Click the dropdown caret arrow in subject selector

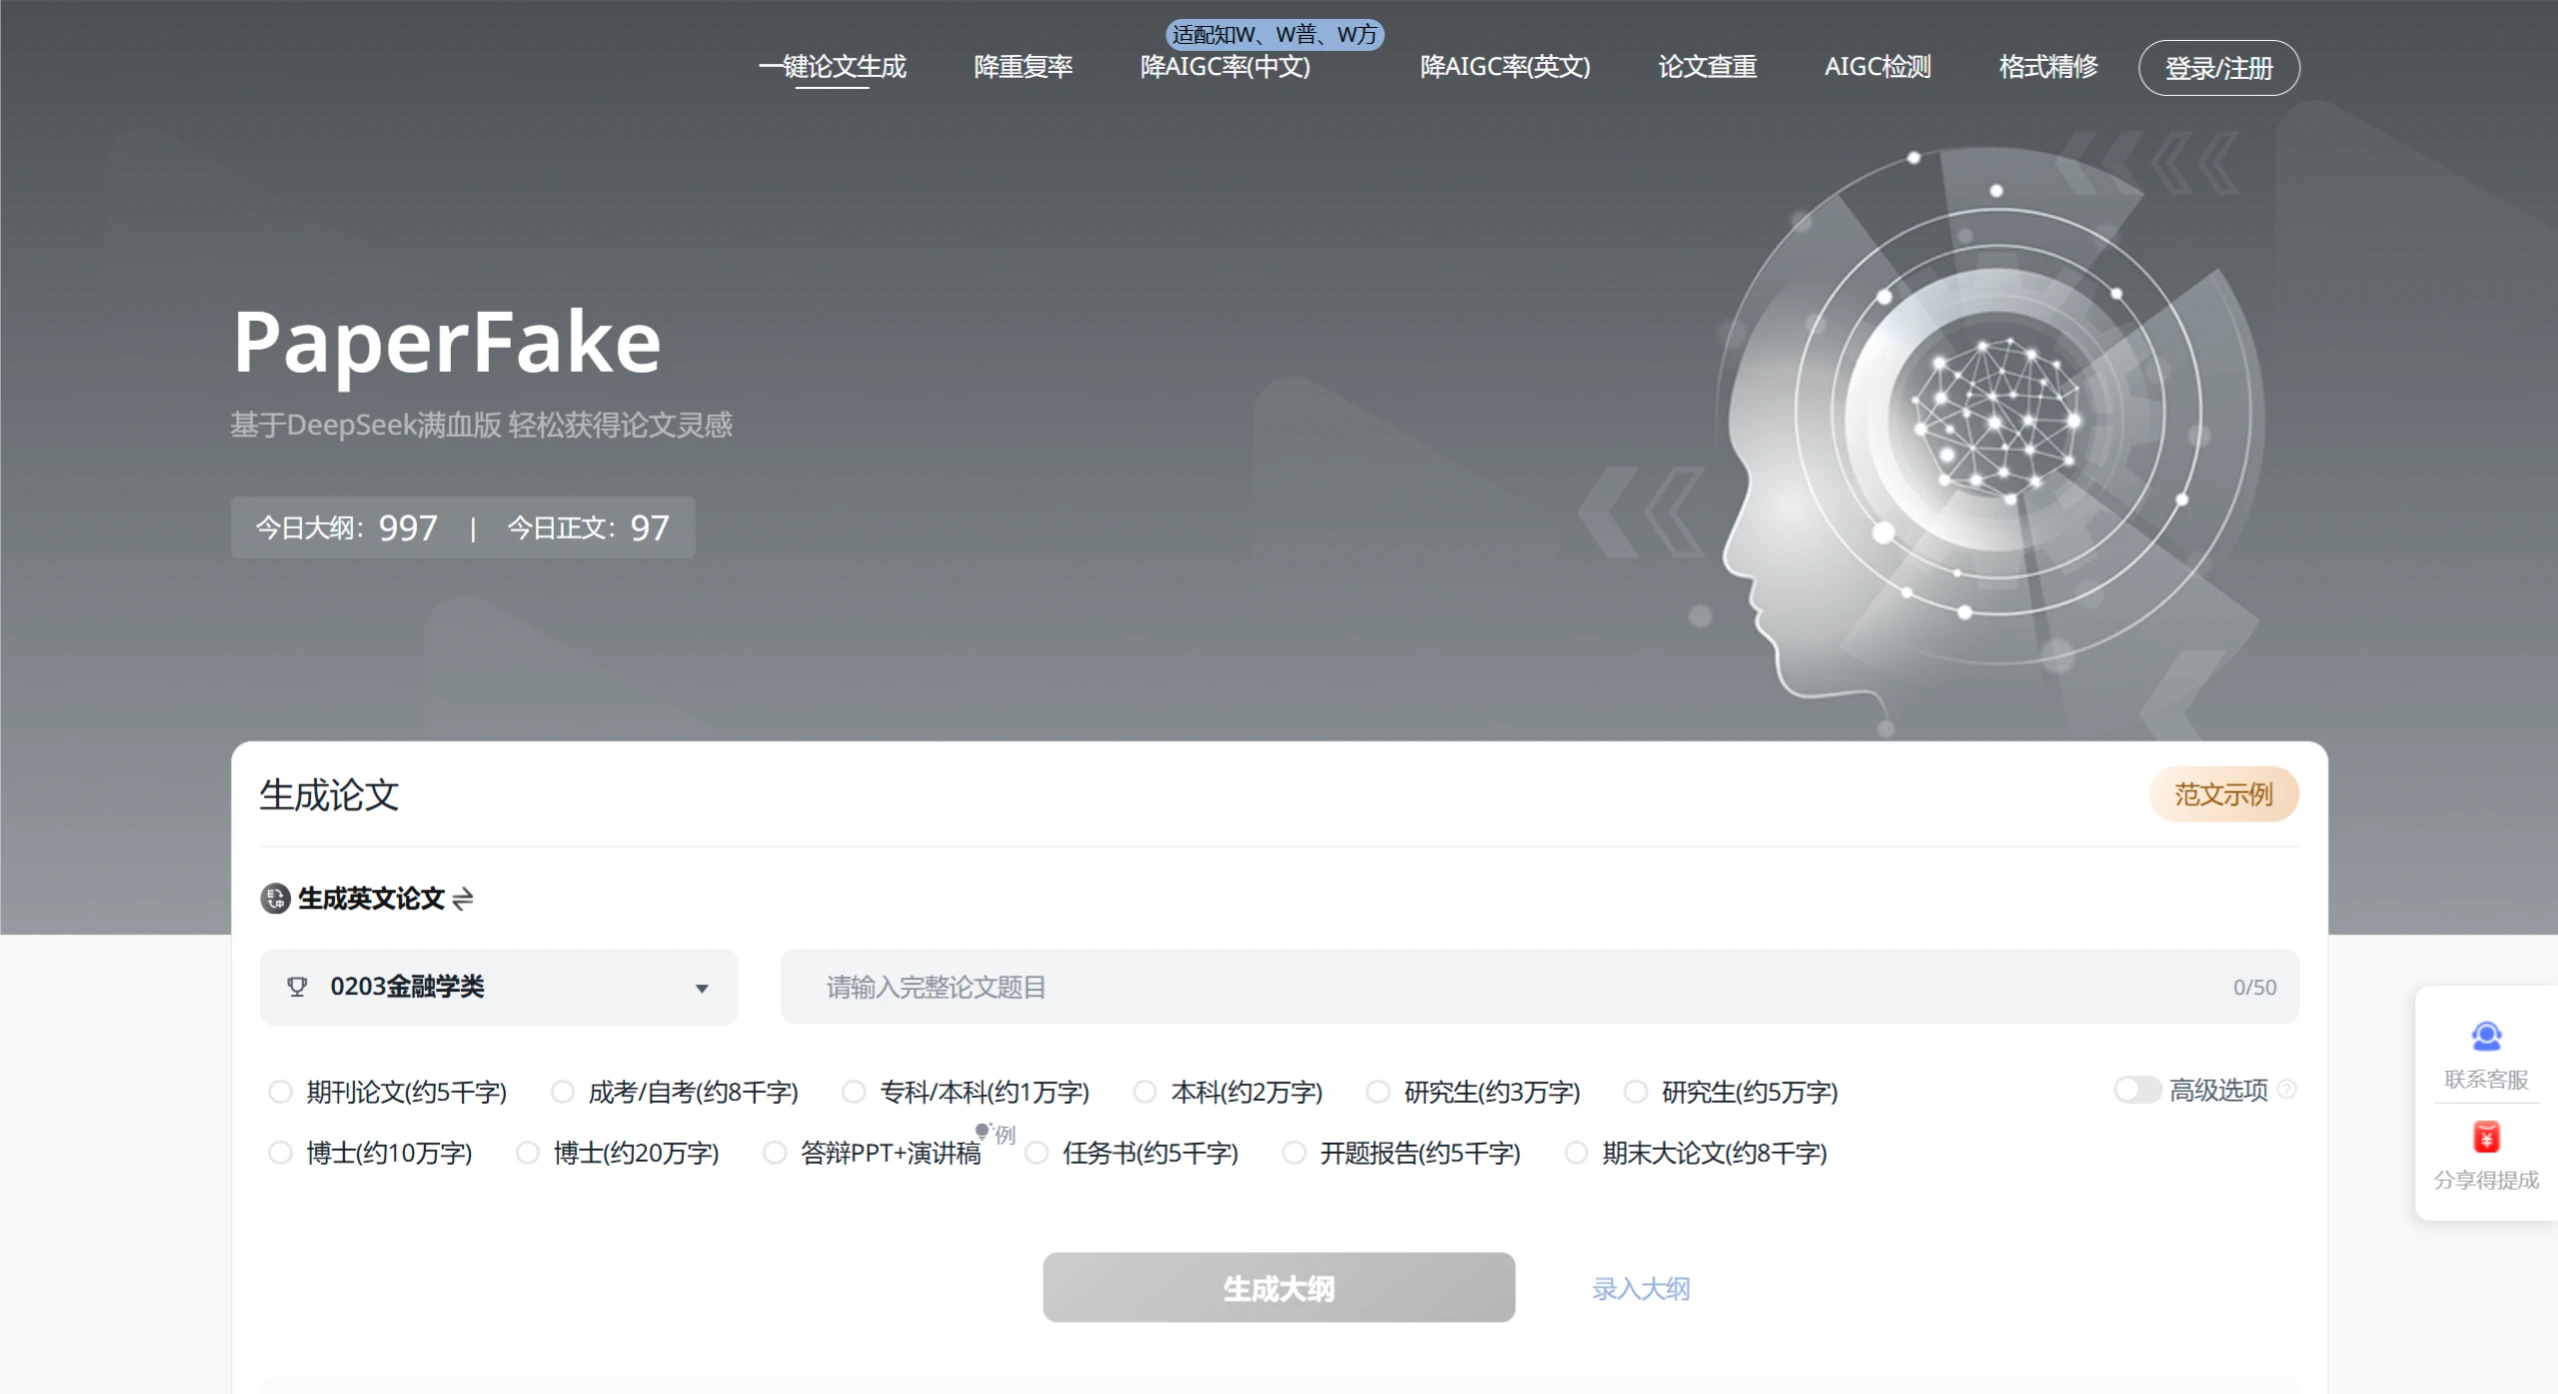702,988
